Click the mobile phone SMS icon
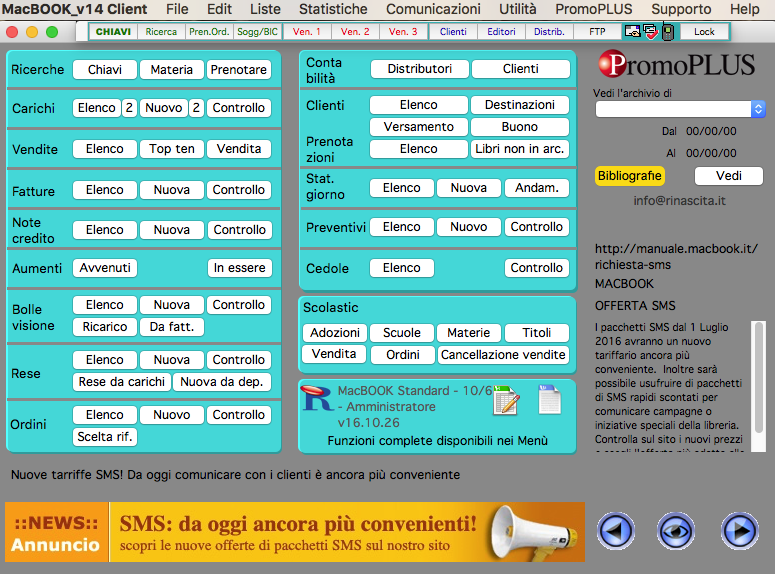This screenshot has height=574, width=775. pos(668,32)
